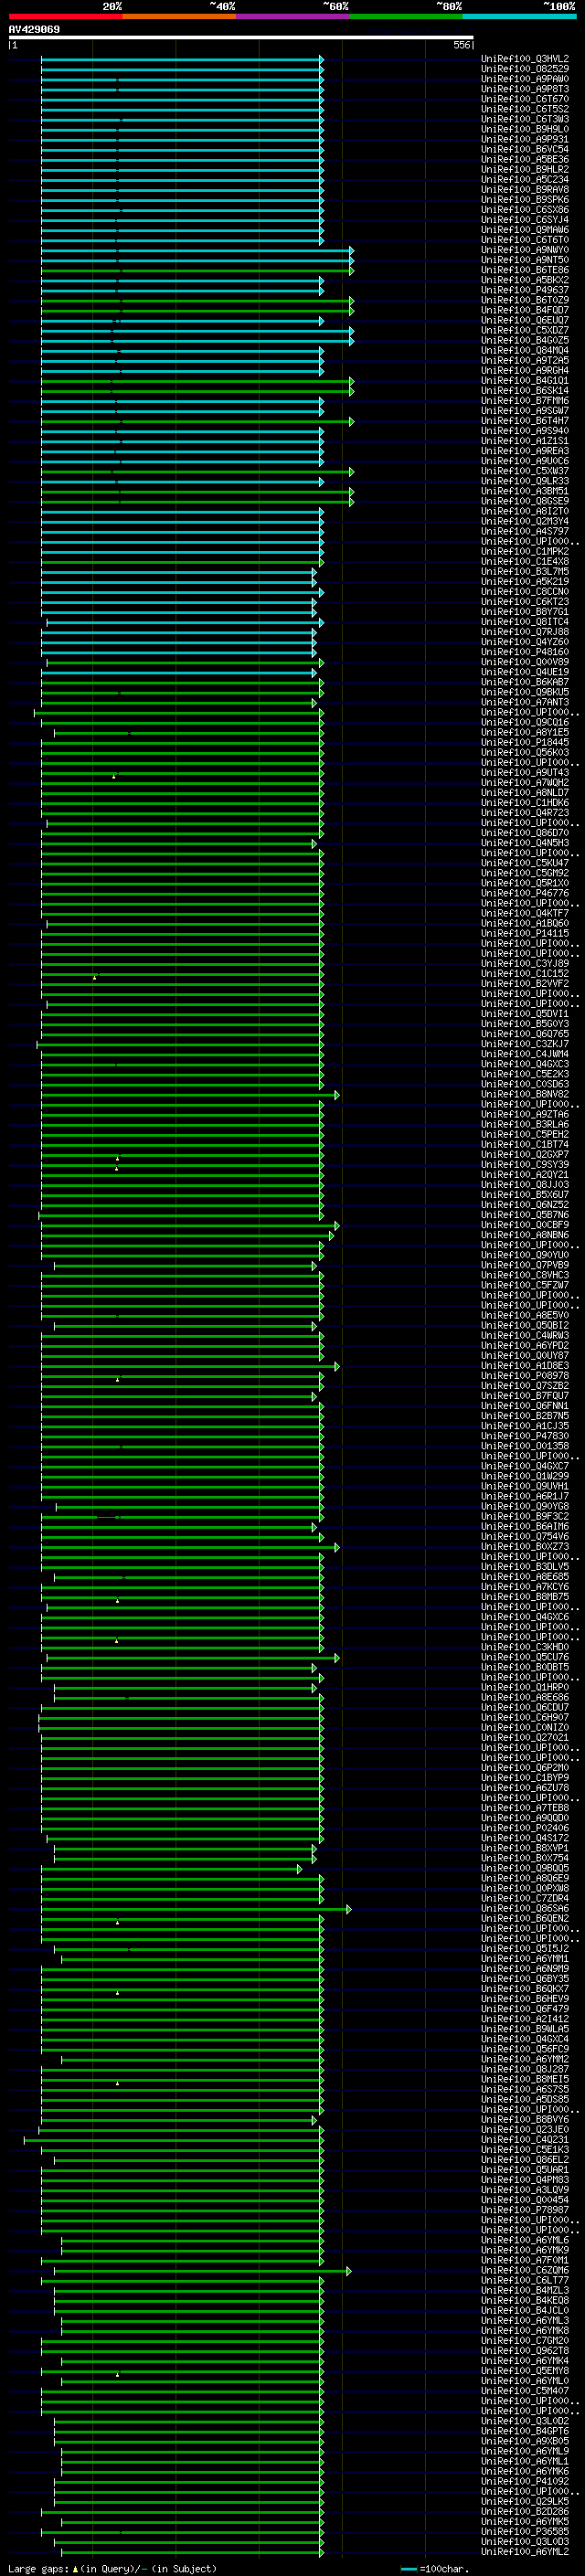Select hit UniRef100_A2QY21

[x=525, y=1174]
